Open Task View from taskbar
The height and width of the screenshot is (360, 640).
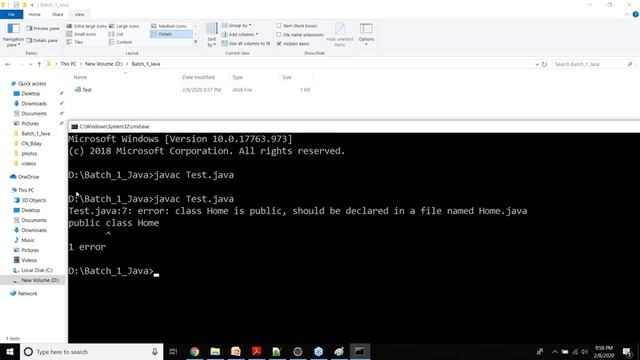click(173, 351)
